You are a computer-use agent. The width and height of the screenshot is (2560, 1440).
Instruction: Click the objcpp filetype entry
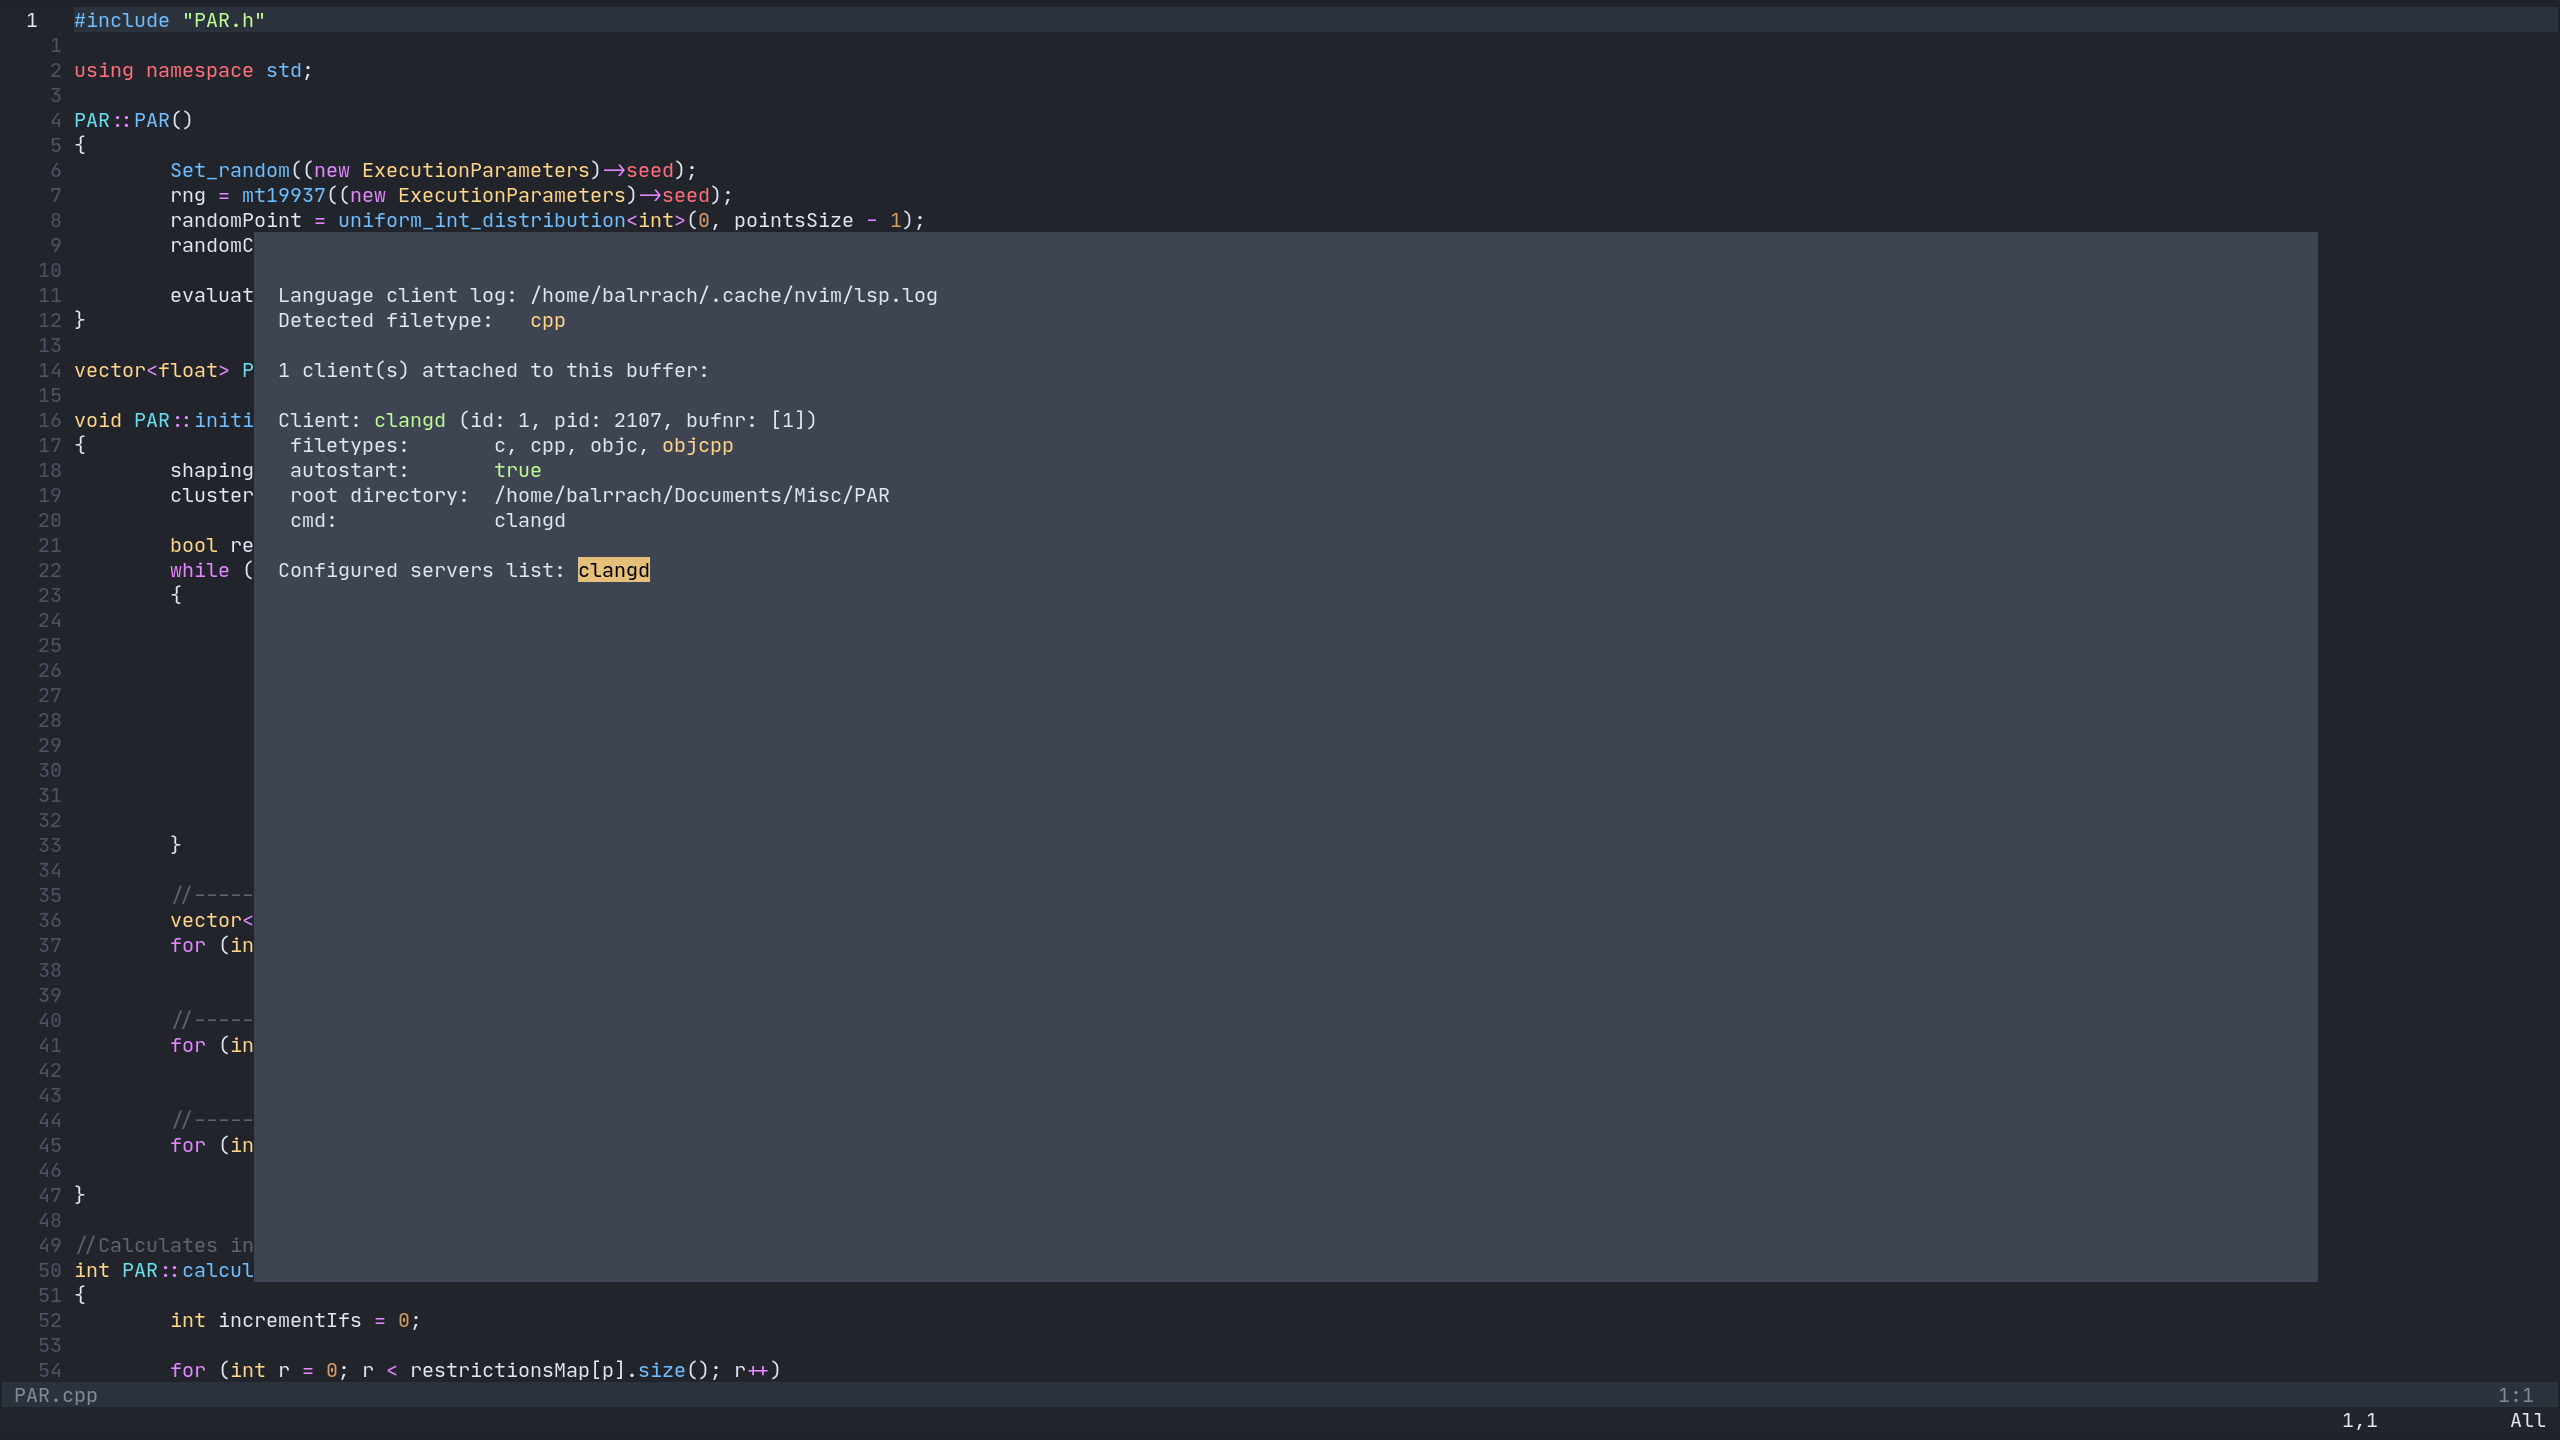point(697,445)
